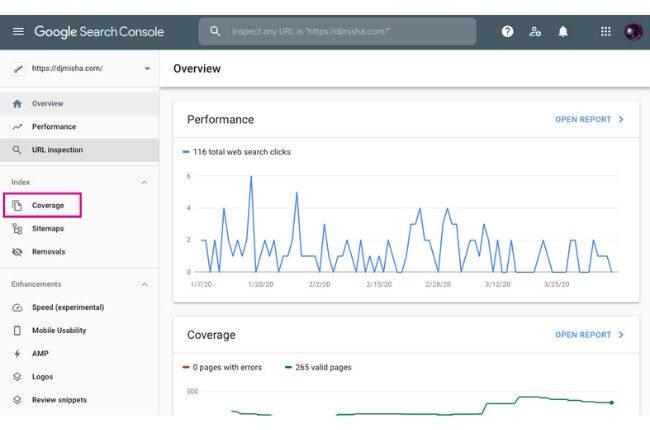Open the Performance report link
650x430 pixels.
point(583,119)
